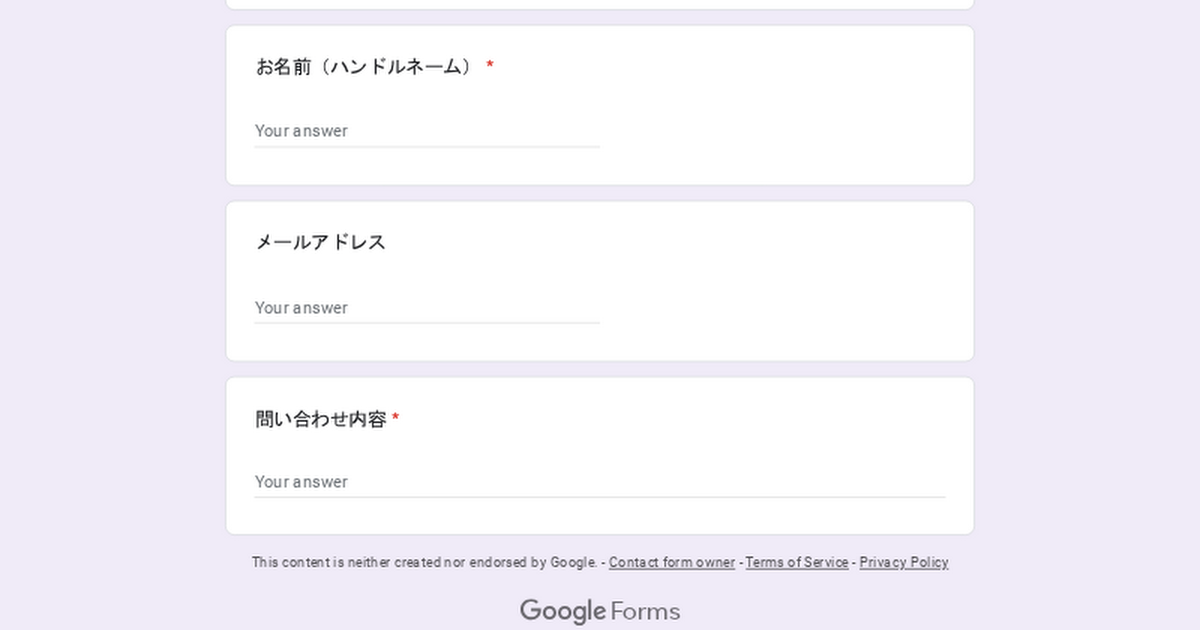This screenshot has height=630, width=1200.
Task: Click the お名前（ハンドルネーム） answer field
Action: coord(427,131)
